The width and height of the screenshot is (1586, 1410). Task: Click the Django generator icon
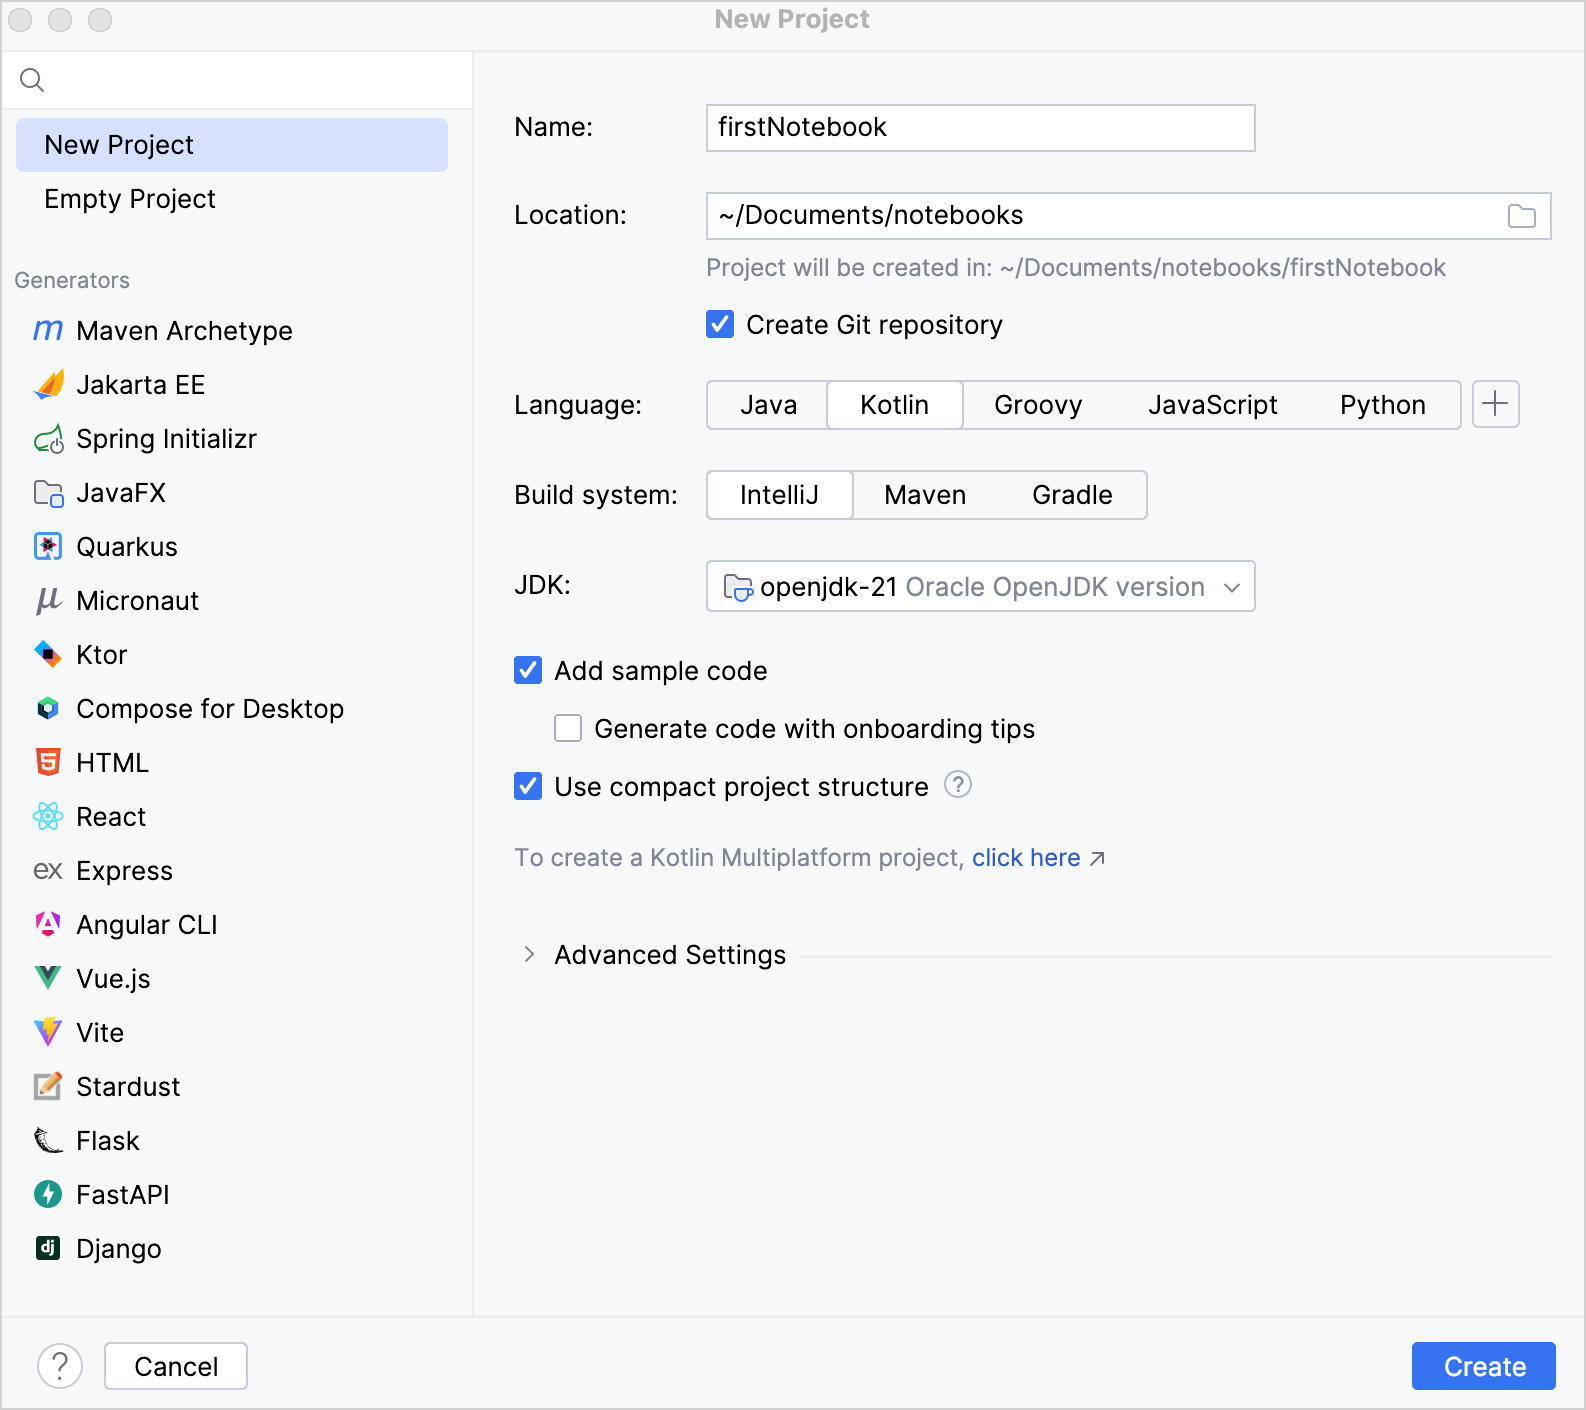click(x=48, y=1248)
